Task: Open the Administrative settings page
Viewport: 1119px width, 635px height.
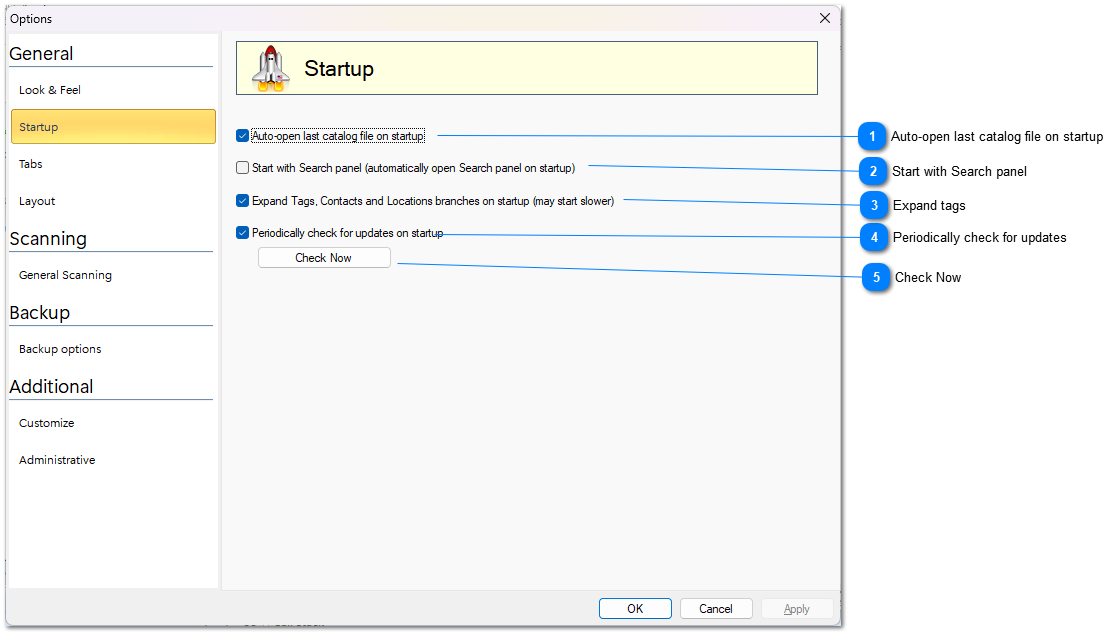Action: (57, 460)
